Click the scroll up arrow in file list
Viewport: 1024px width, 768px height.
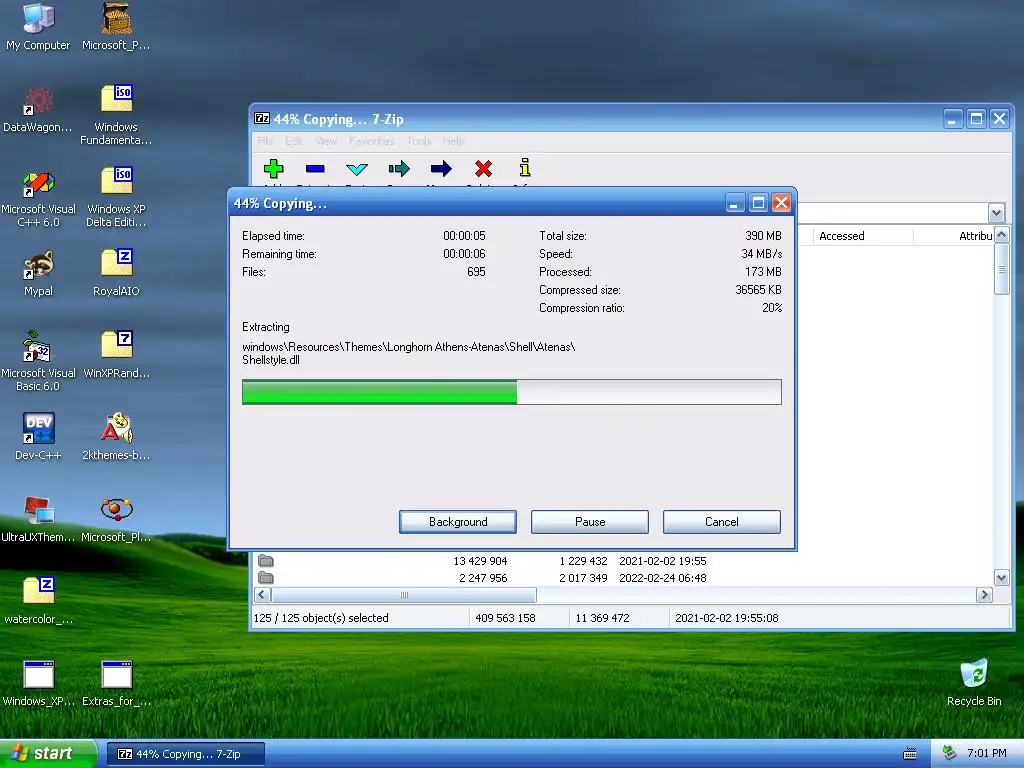click(x=1001, y=234)
